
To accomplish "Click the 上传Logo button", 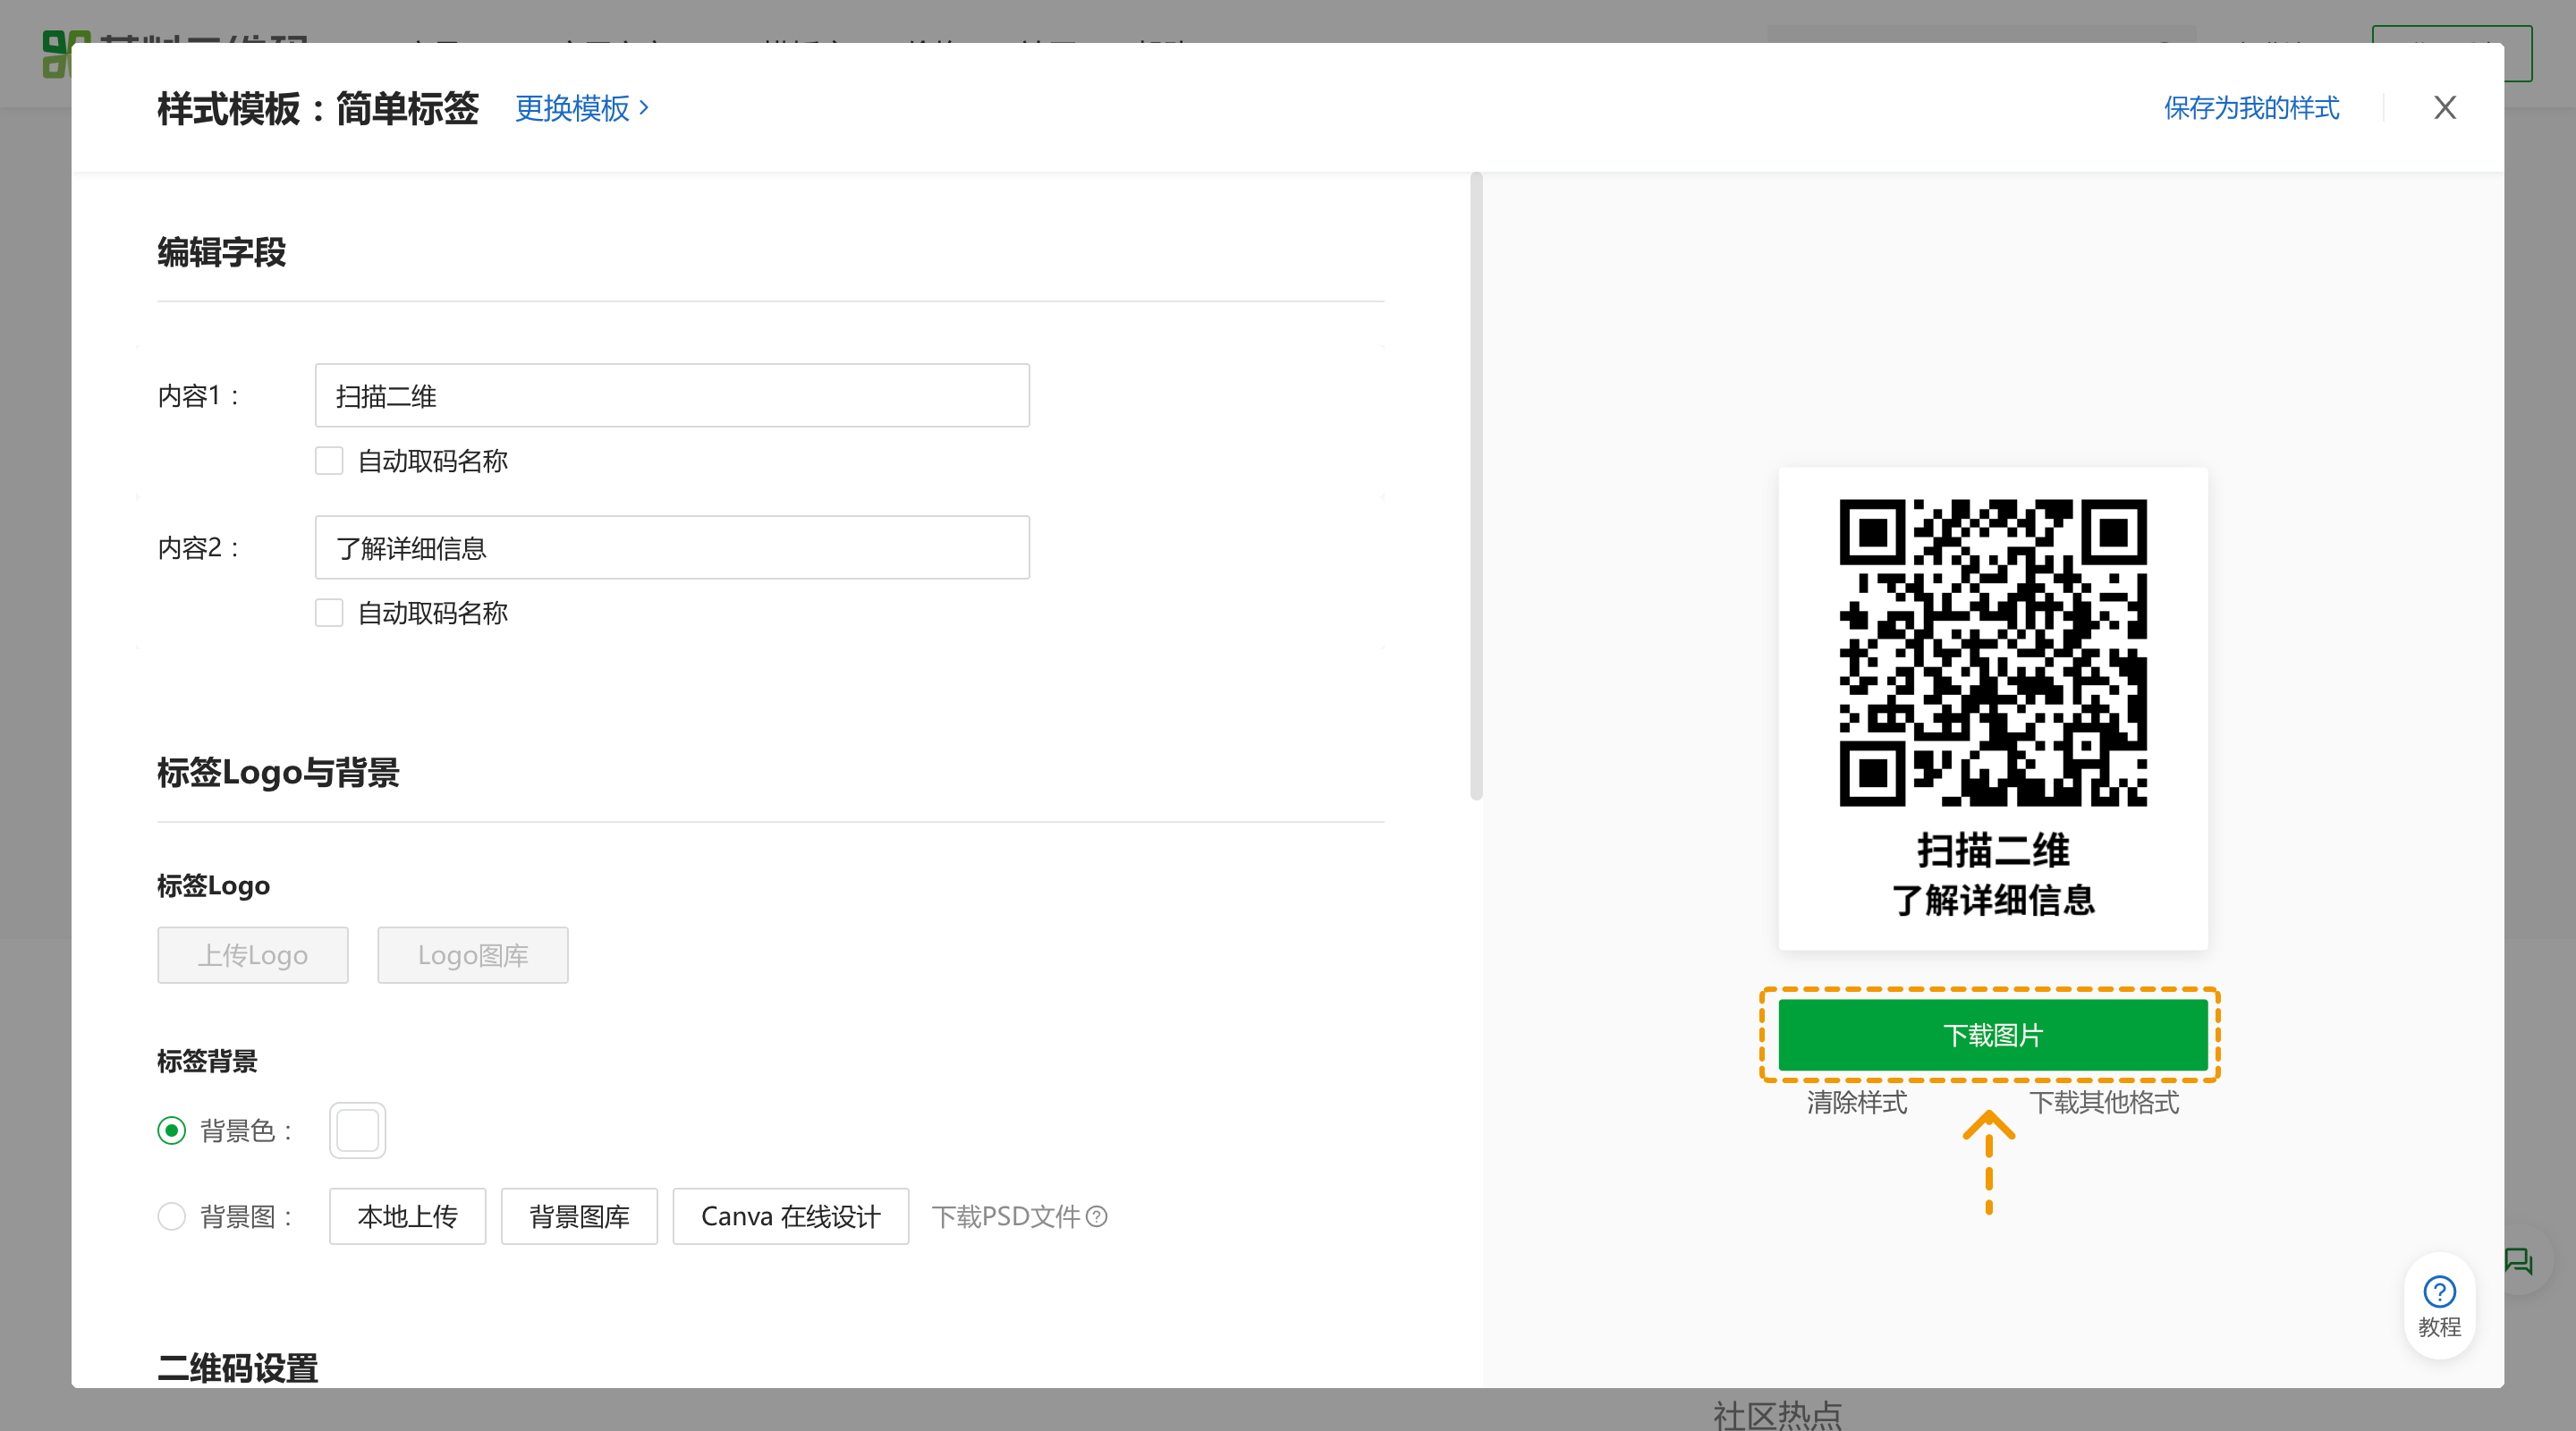I will [x=253, y=956].
